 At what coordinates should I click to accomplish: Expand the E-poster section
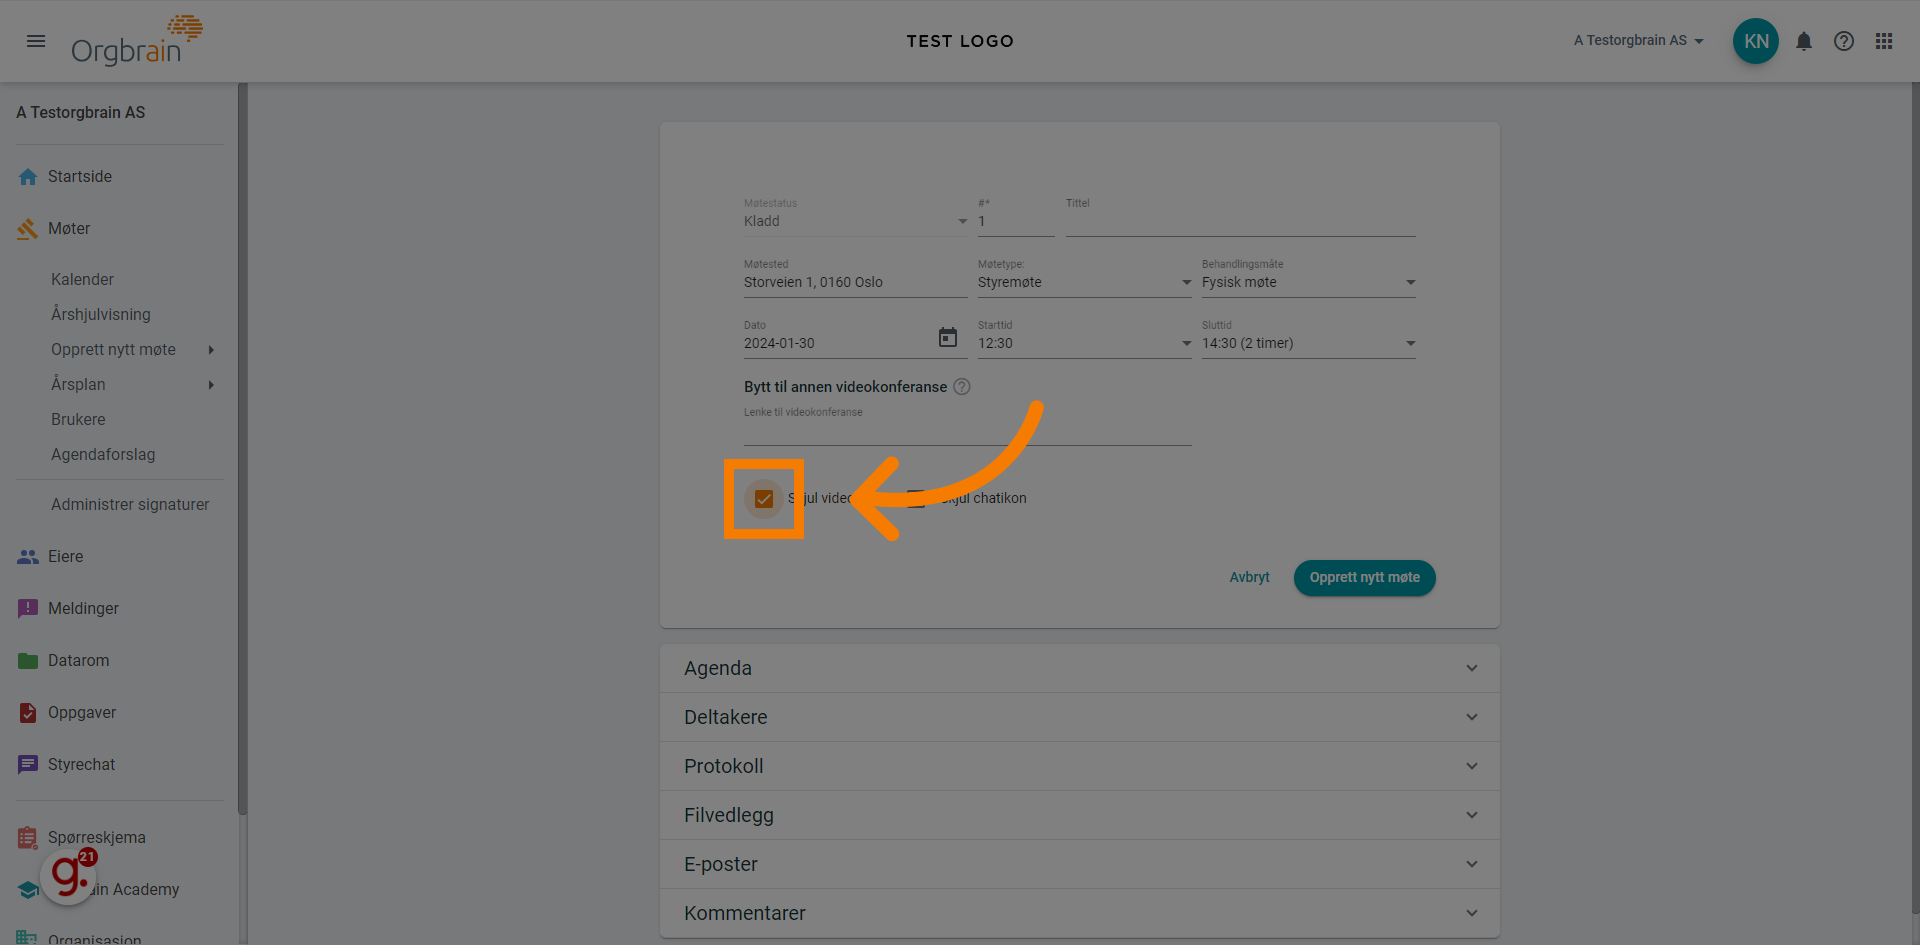pyautogui.click(x=1080, y=864)
